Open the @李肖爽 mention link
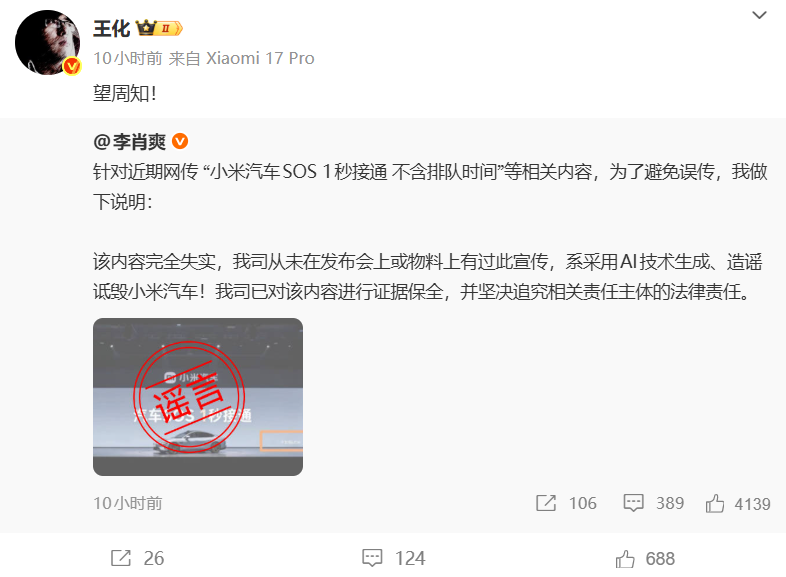This screenshot has height=577, width=786. click(129, 142)
